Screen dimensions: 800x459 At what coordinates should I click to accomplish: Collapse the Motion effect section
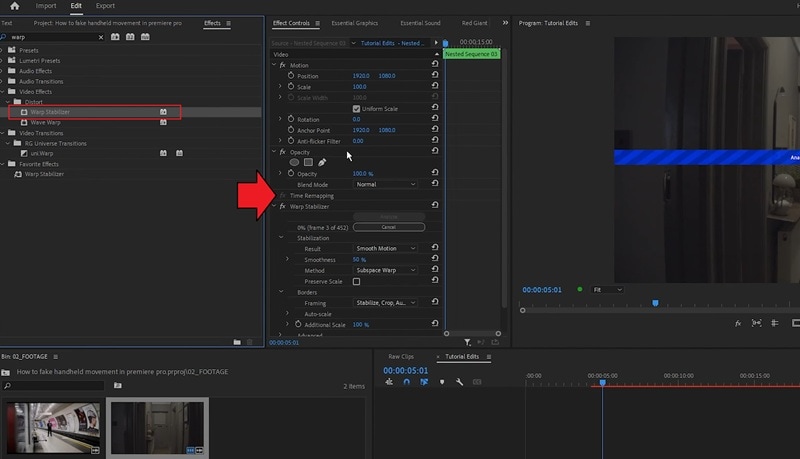[x=274, y=65]
